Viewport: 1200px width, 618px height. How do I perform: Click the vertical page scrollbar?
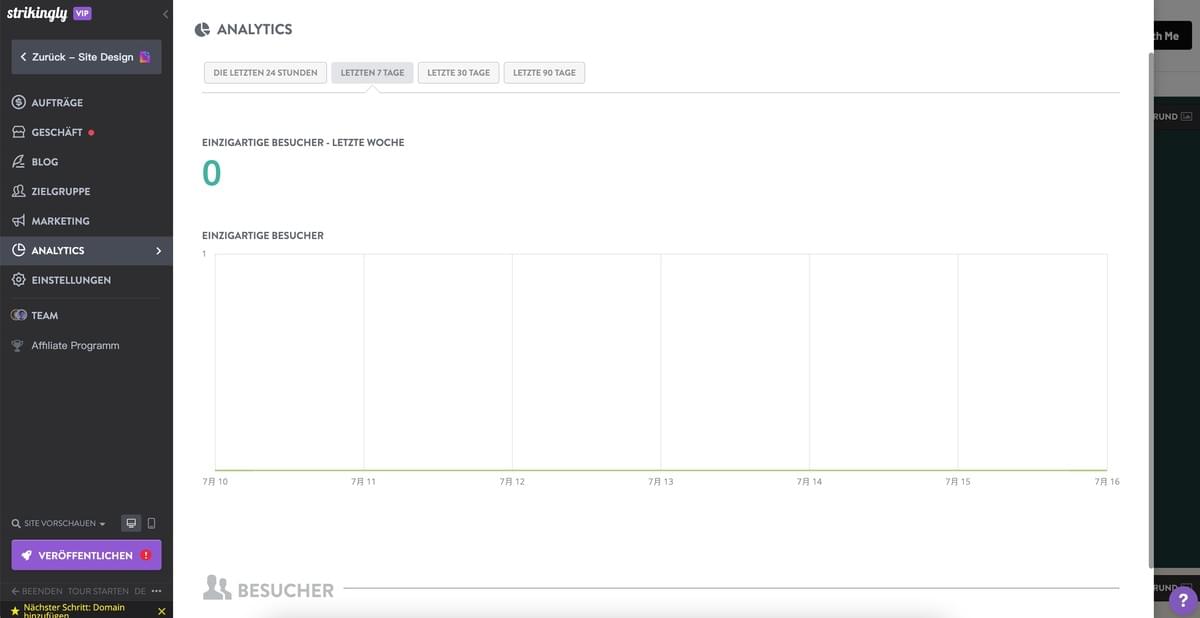(1151, 309)
